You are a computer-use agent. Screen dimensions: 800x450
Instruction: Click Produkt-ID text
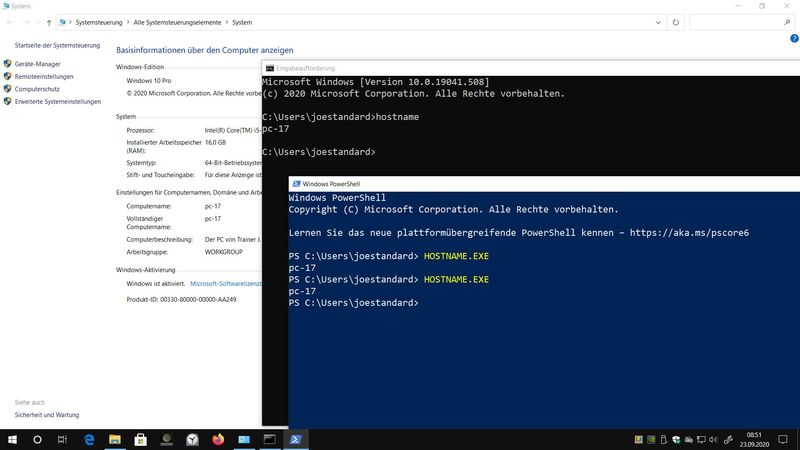[181, 299]
